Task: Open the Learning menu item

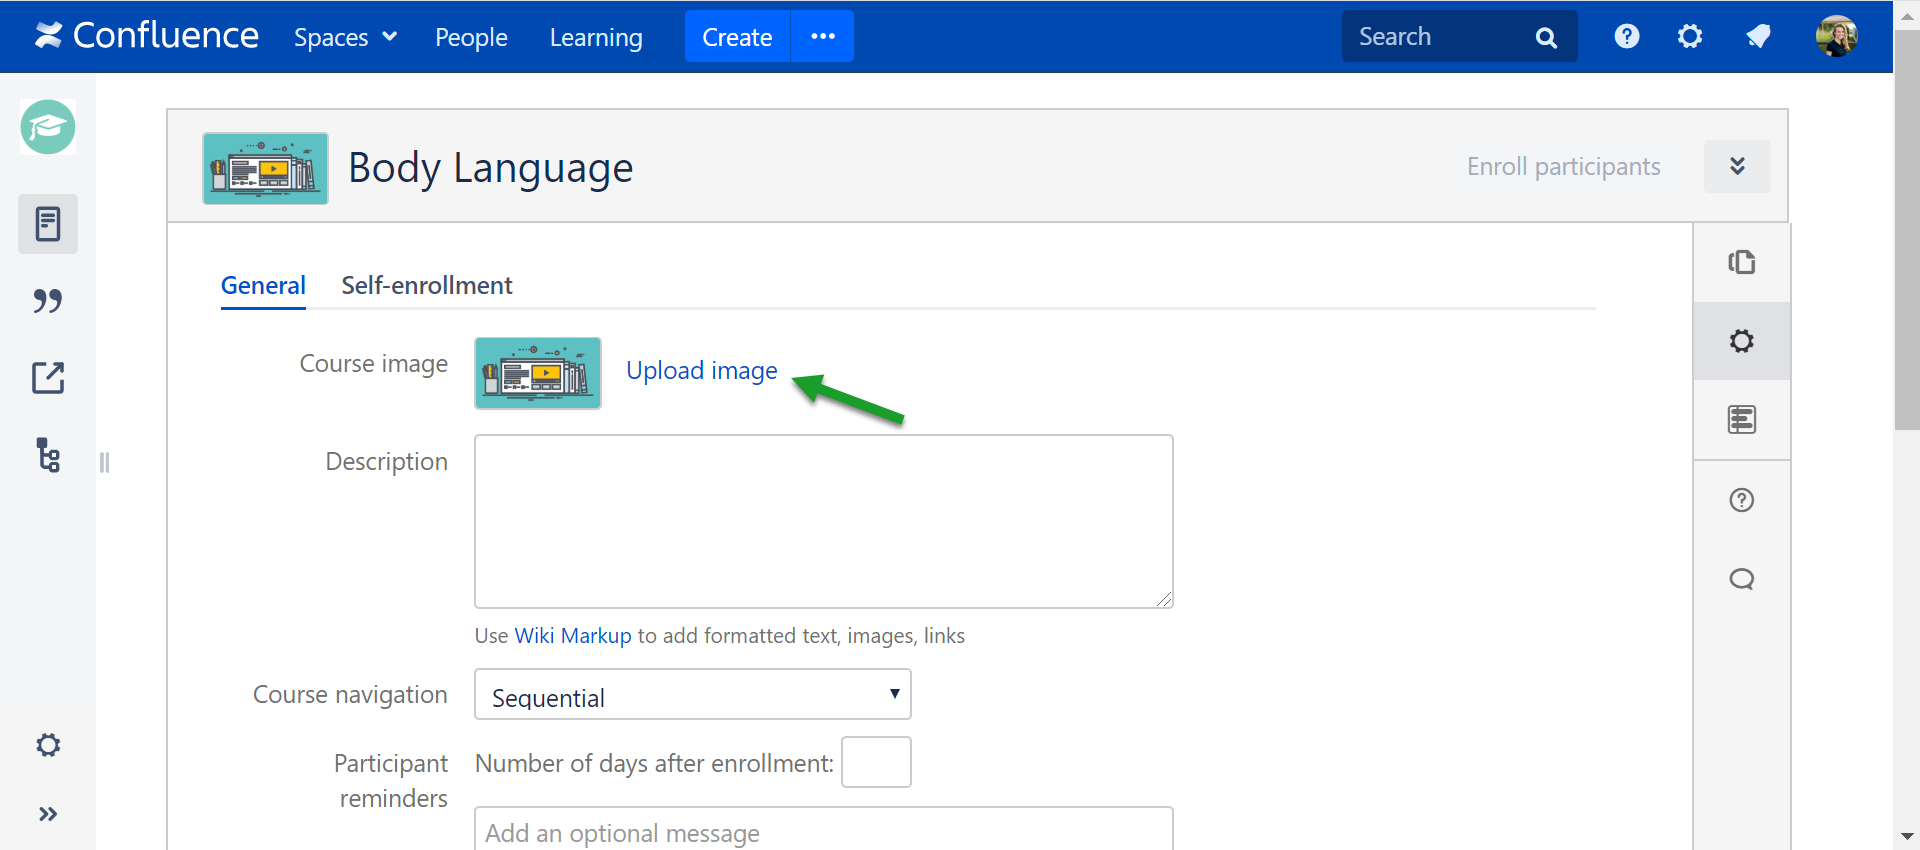Action: click(x=596, y=37)
